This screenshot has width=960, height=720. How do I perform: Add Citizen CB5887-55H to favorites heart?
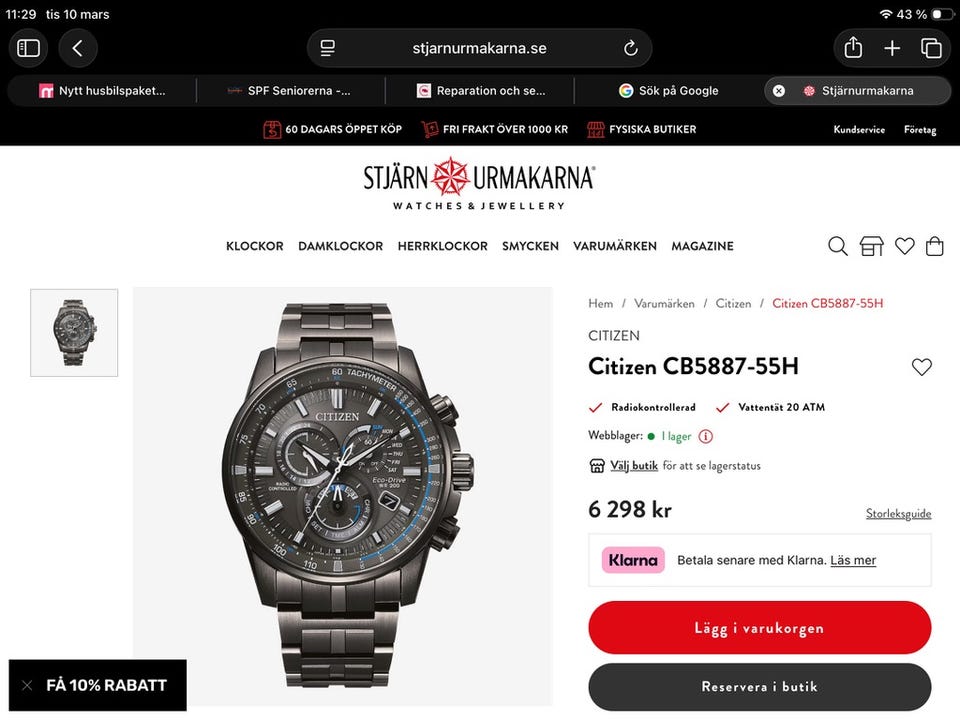coord(921,367)
